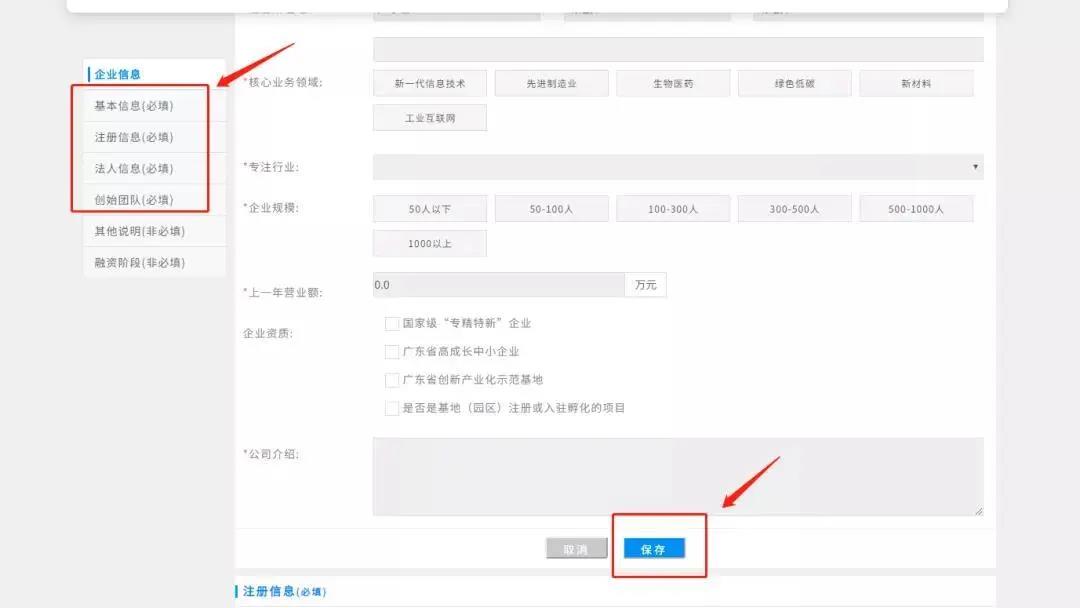Go to 注册信息(必填) section
1080x608 pixels.
click(133, 137)
